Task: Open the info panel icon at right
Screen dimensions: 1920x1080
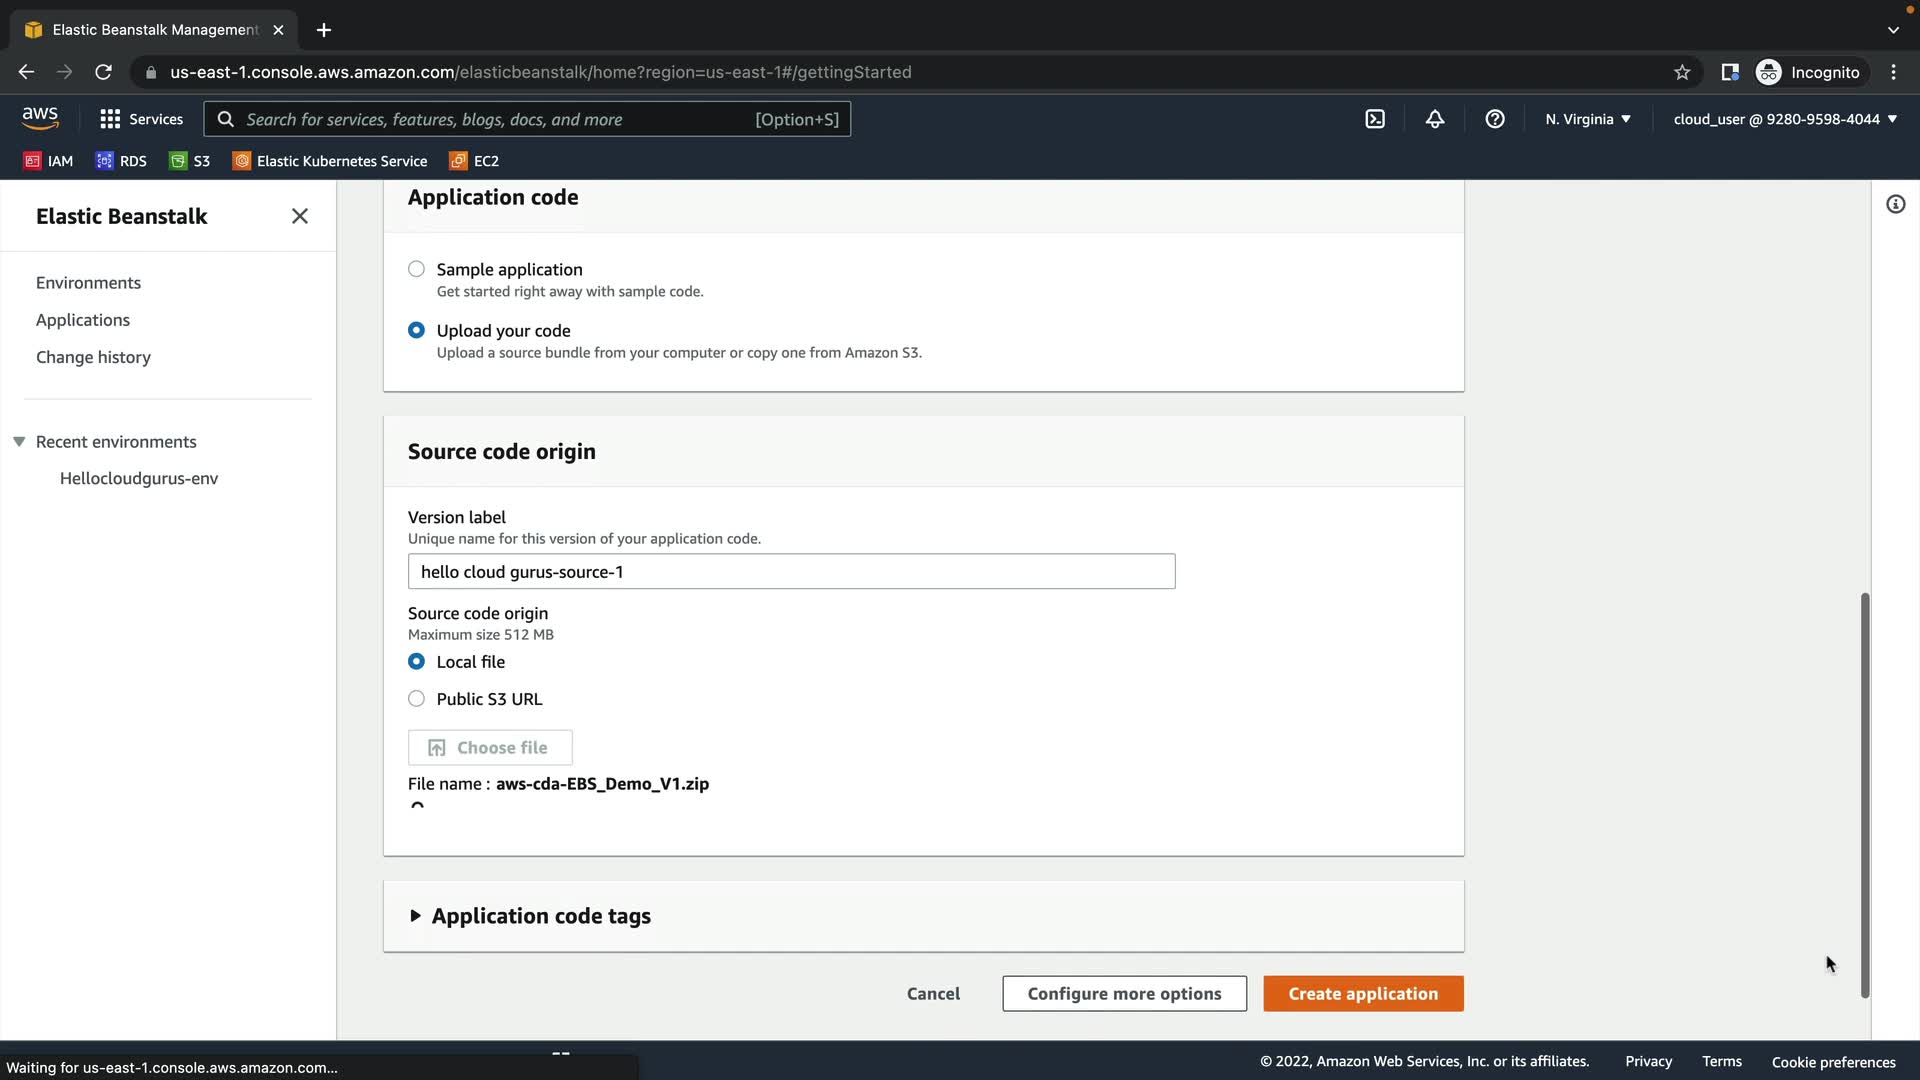Action: tap(1895, 205)
